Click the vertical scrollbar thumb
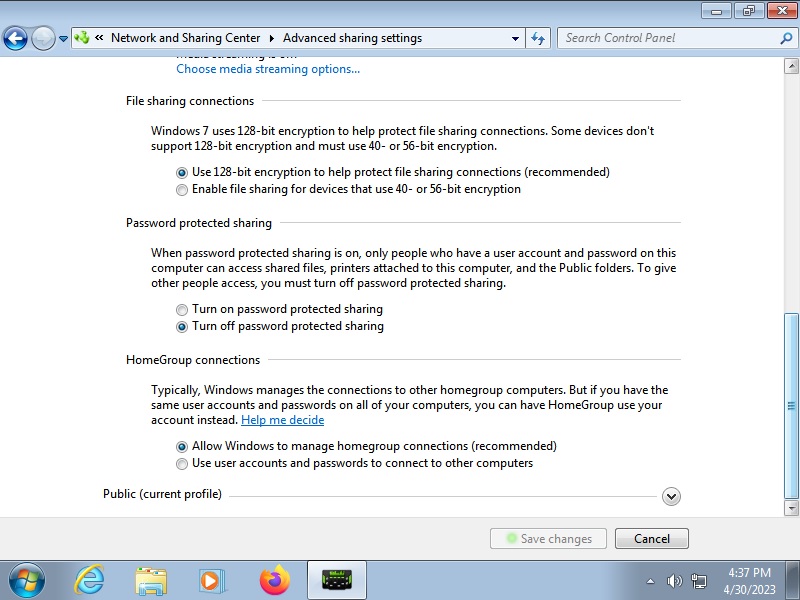Image resolution: width=800 pixels, height=600 pixels. coord(791,406)
